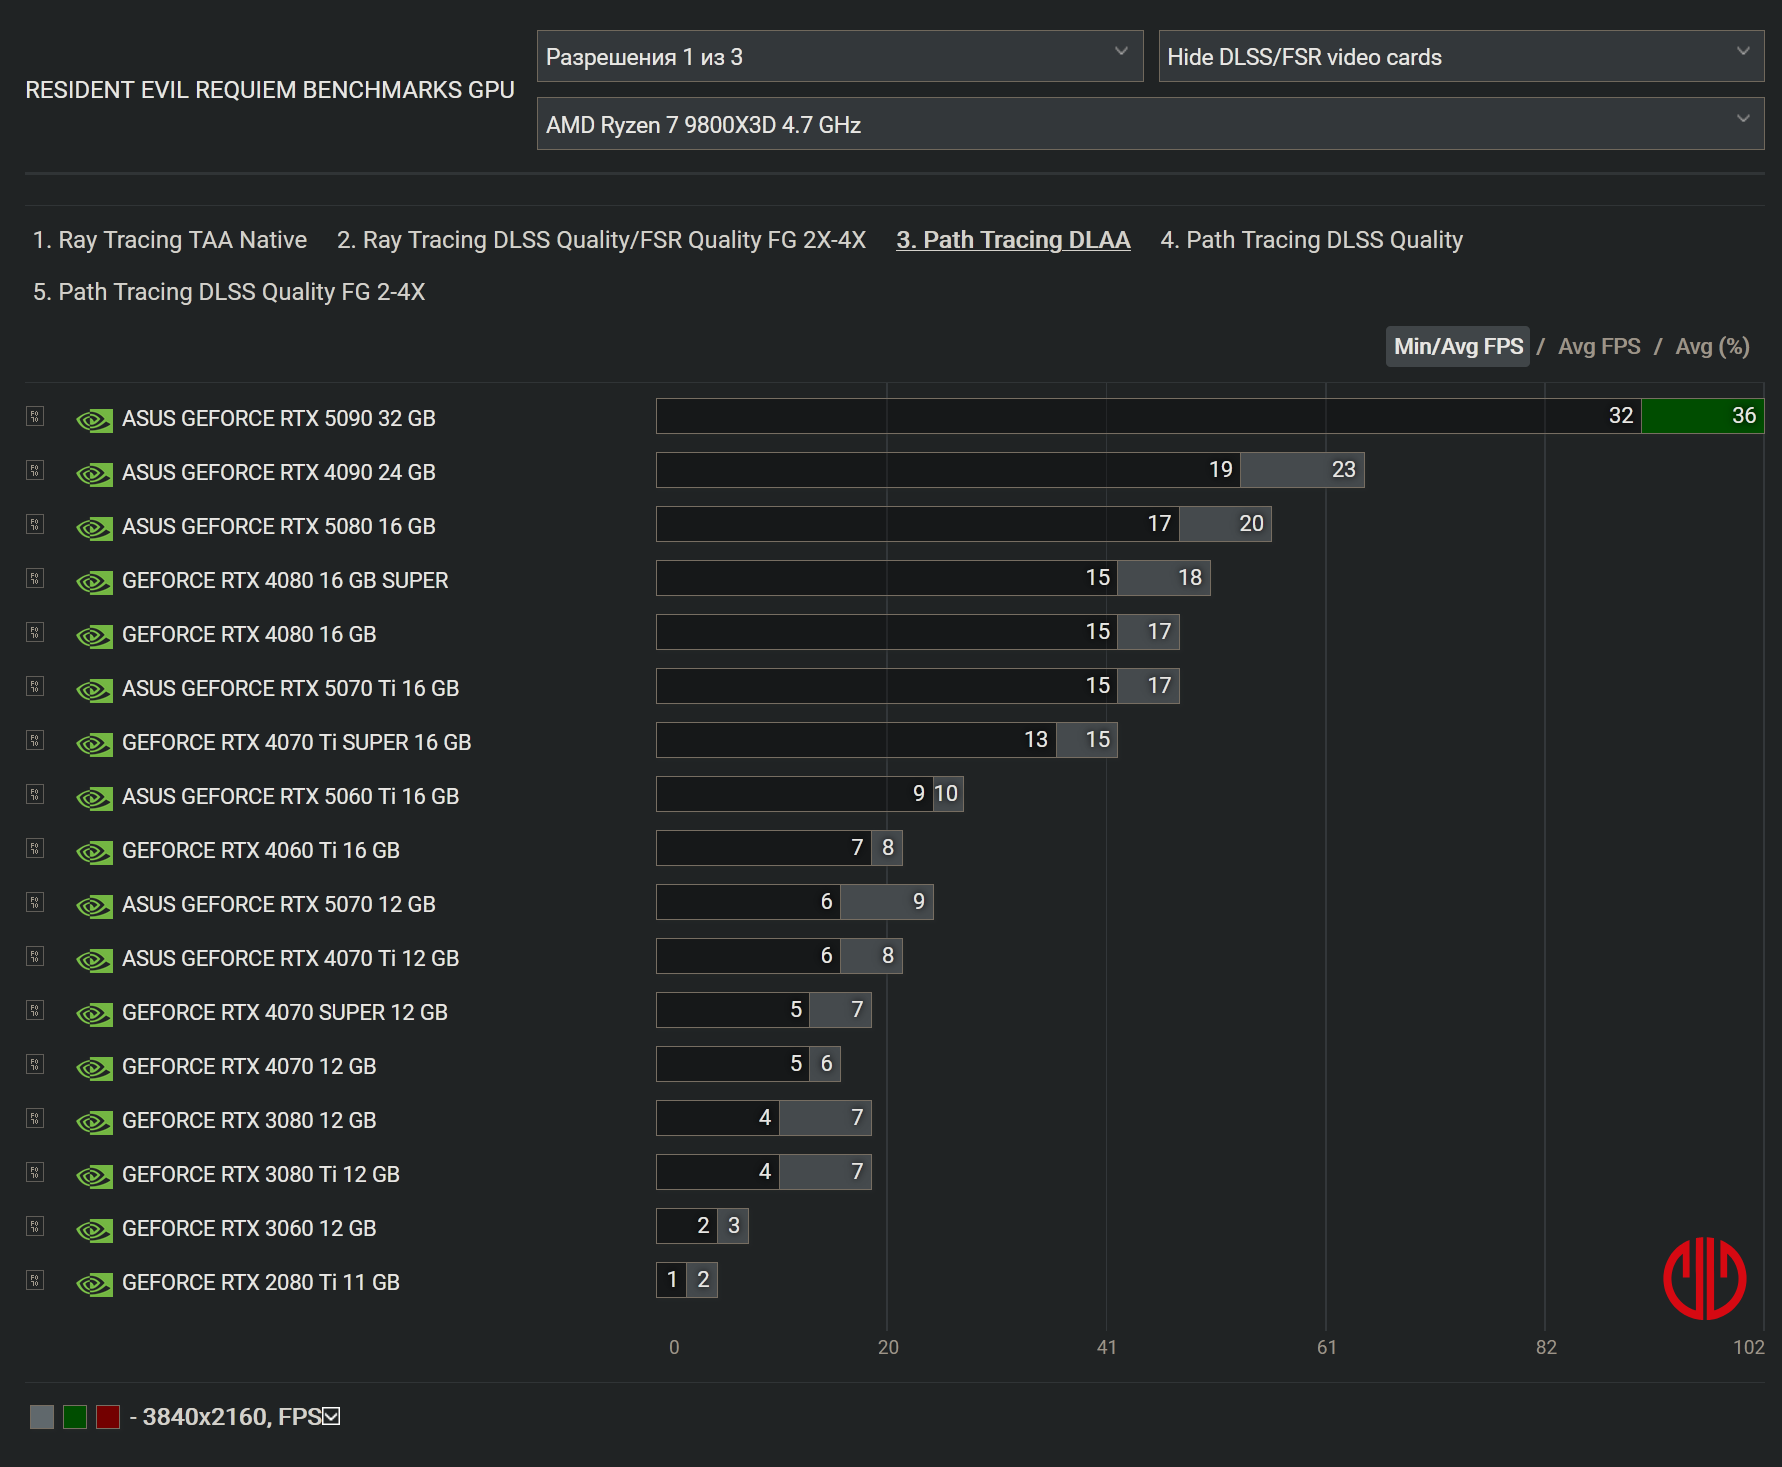Click the small square icon left of RTX 5080 row
Image resolution: width=1782 pixels, height=1467 pixels.
tap(35, 524)
